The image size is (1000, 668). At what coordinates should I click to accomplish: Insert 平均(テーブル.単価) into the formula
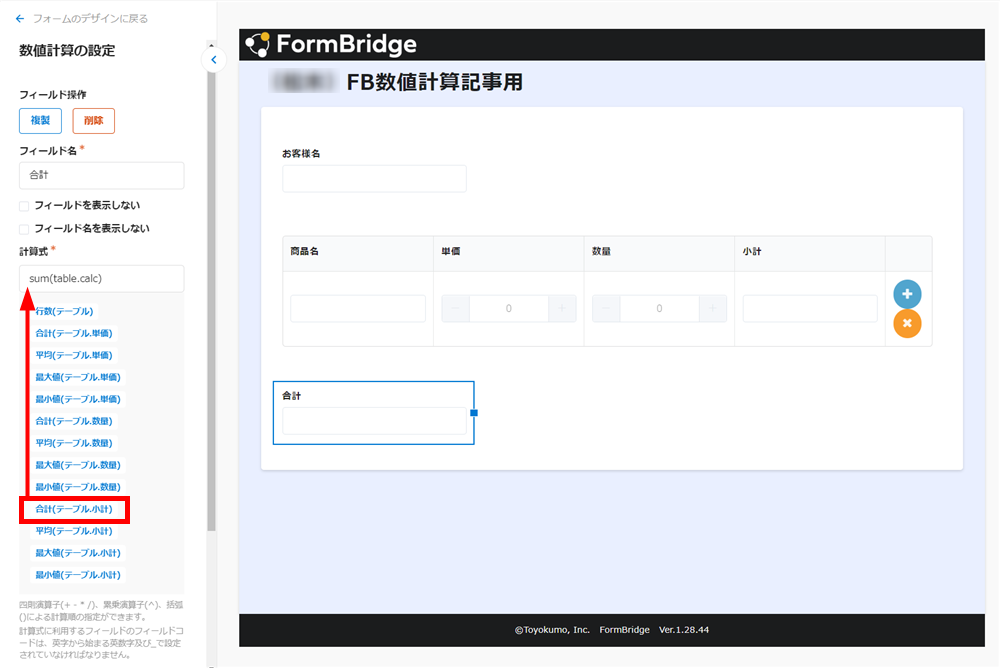pyautogui.click(x=73, y=355)
